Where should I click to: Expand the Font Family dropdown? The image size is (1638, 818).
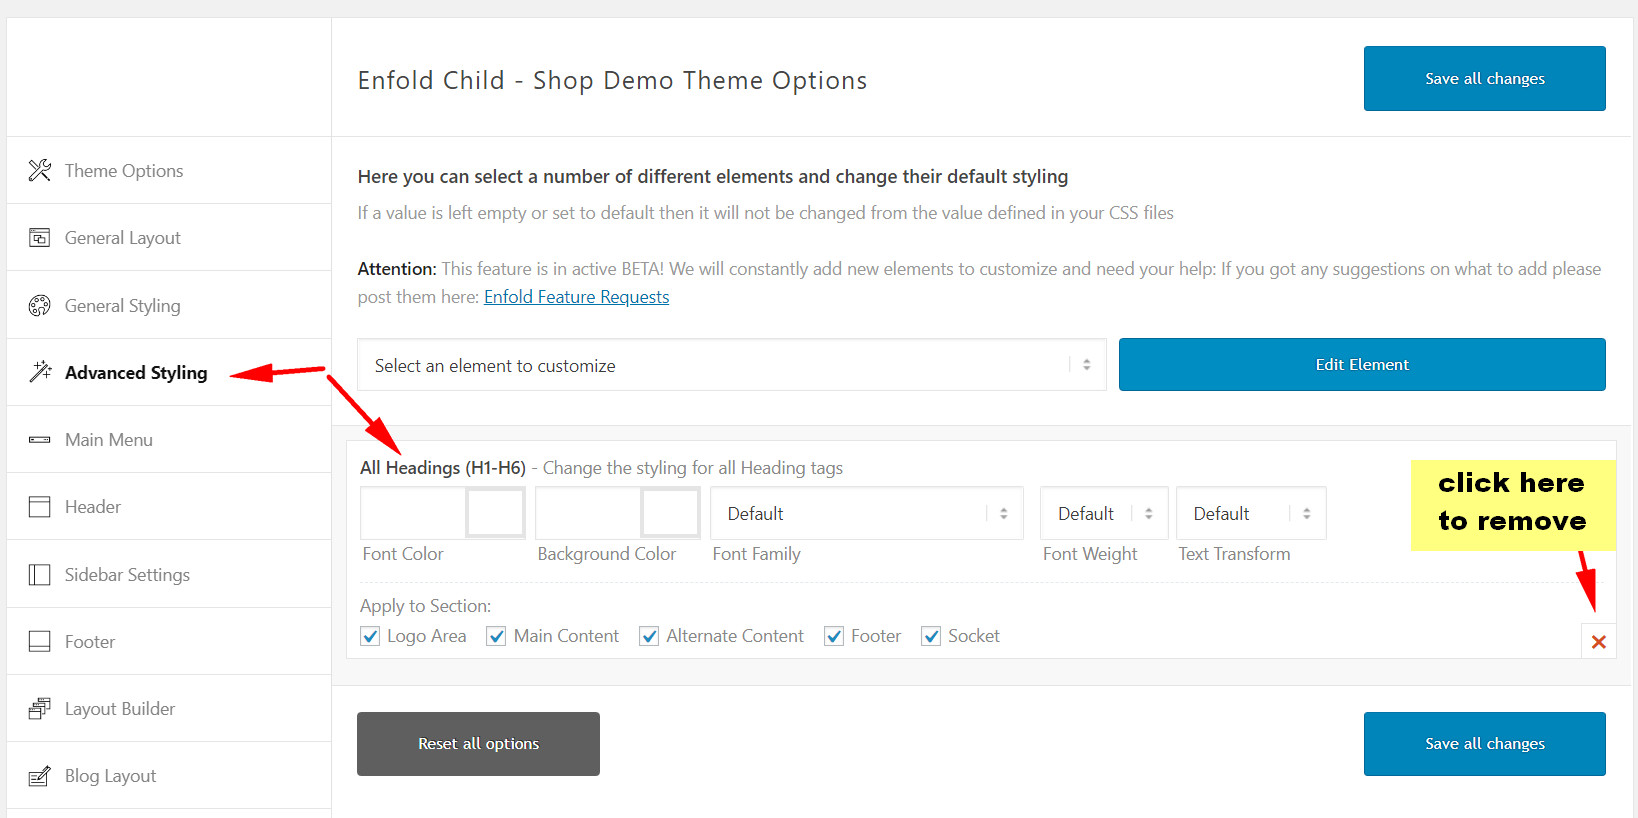866,513
